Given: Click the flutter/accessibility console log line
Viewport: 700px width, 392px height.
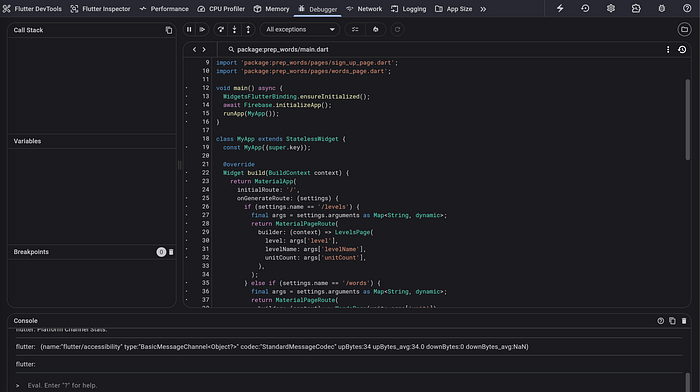Looking at the screenshot, I should 272,347.
